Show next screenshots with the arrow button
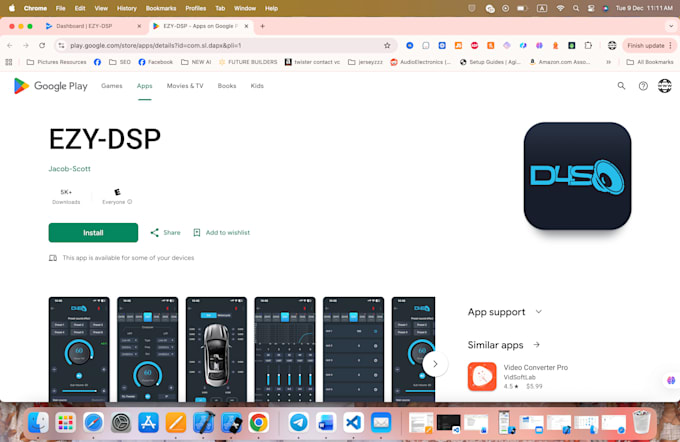The height and width of the screenshot is (442, 680). click(435, 364)
